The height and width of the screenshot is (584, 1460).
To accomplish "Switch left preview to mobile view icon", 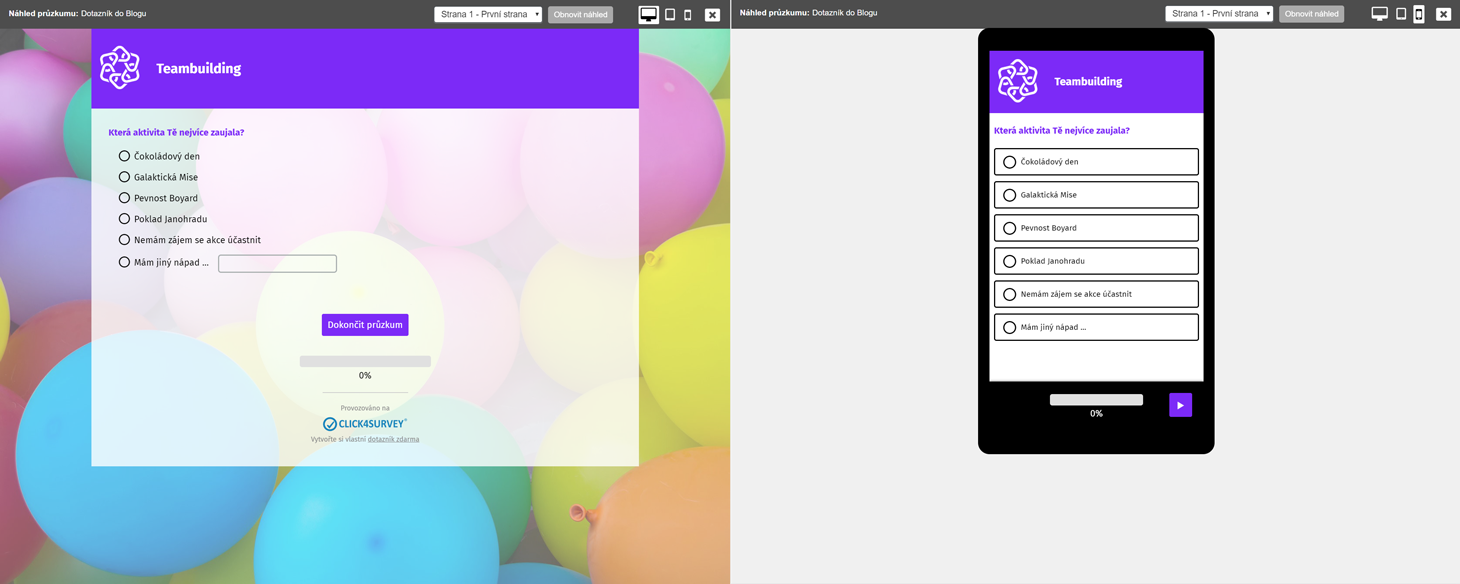I will 688,14.
